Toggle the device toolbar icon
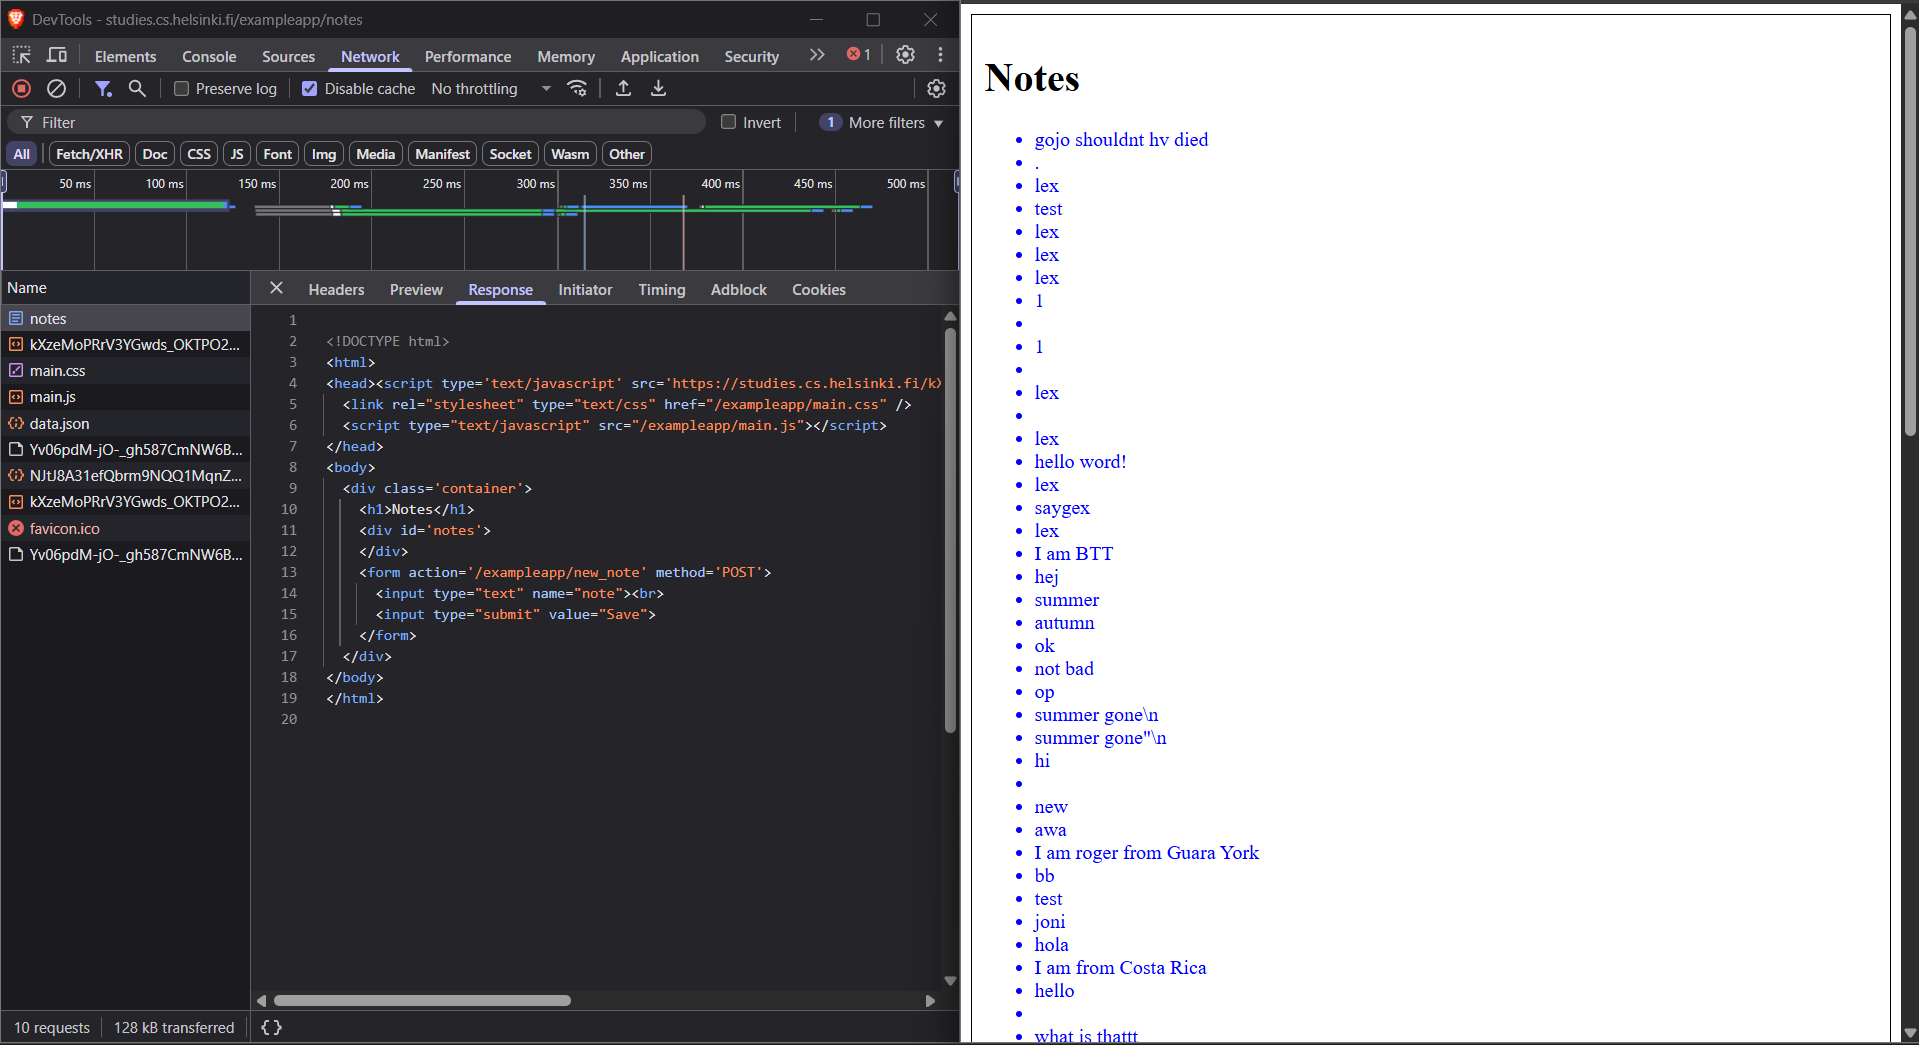The image size is (1919, 1045). pos(57,56)
